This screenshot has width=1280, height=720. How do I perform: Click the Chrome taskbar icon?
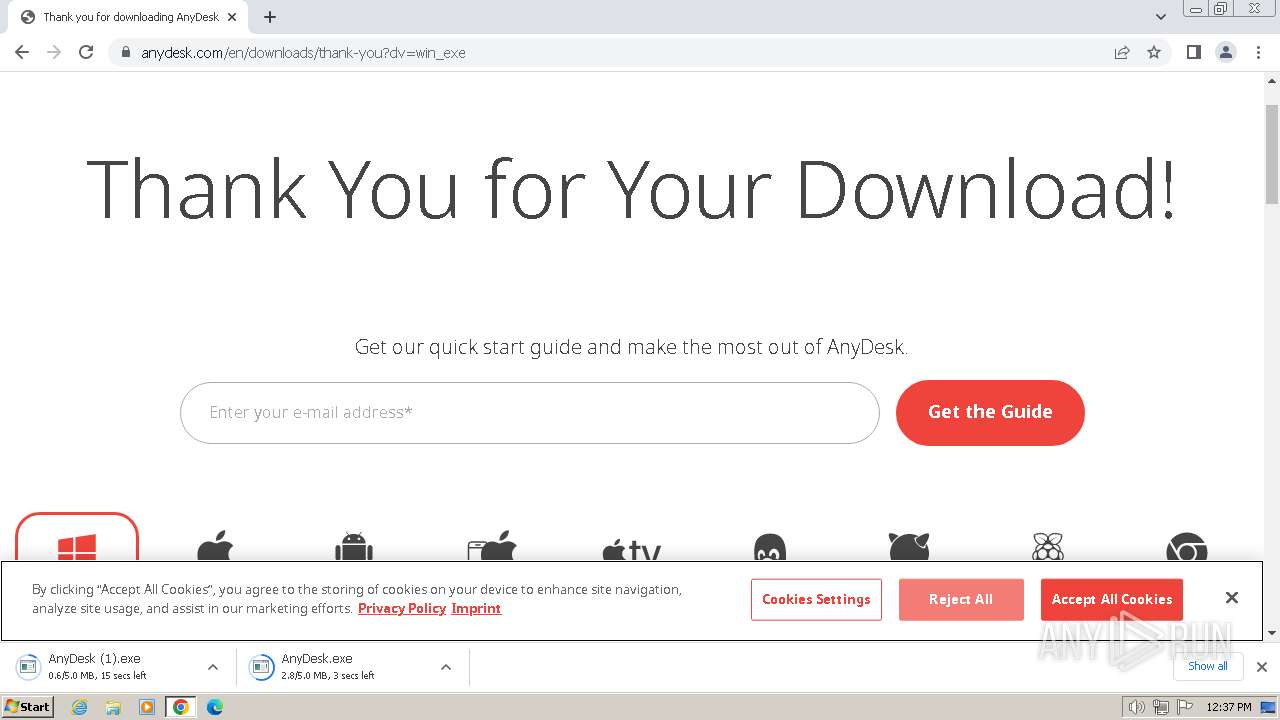[181, 707]
